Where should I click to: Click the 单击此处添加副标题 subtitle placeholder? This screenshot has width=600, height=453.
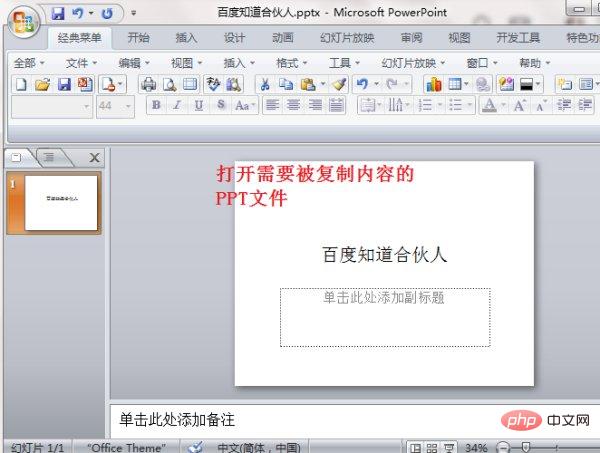385,317
